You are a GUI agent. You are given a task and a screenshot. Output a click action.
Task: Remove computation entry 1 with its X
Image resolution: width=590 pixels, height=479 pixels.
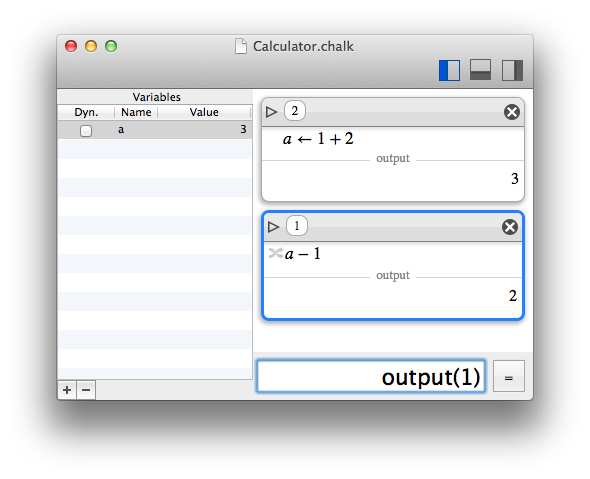[x=510, y=227]
